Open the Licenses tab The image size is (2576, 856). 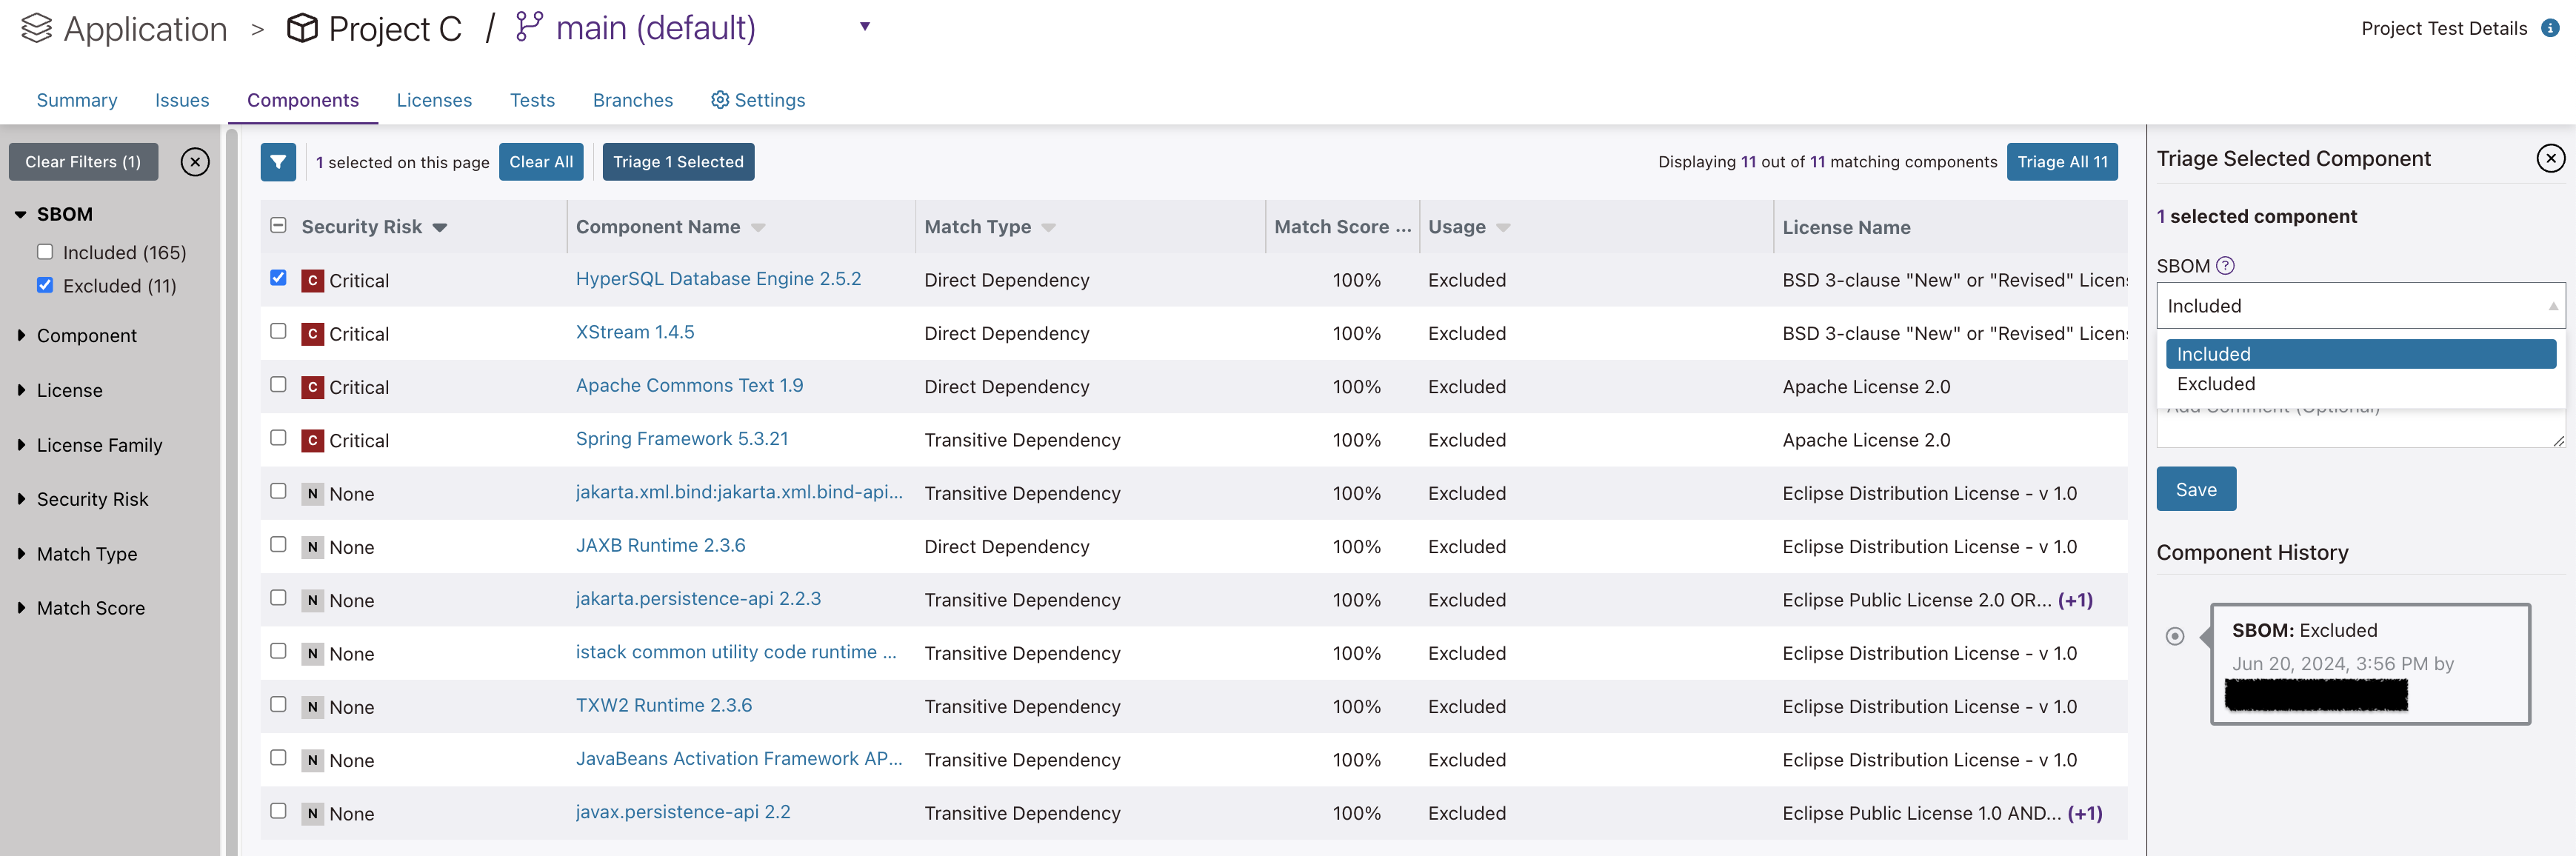[434, 100]
